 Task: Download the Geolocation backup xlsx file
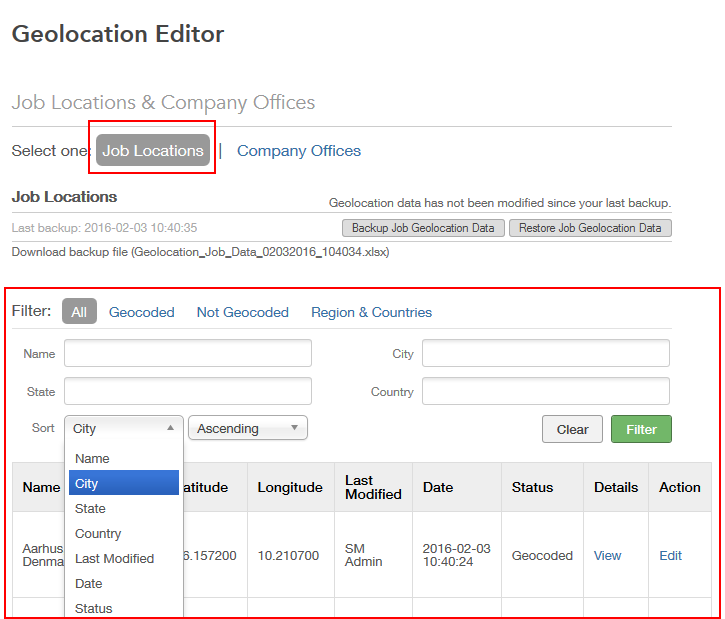tap(200, 252)
